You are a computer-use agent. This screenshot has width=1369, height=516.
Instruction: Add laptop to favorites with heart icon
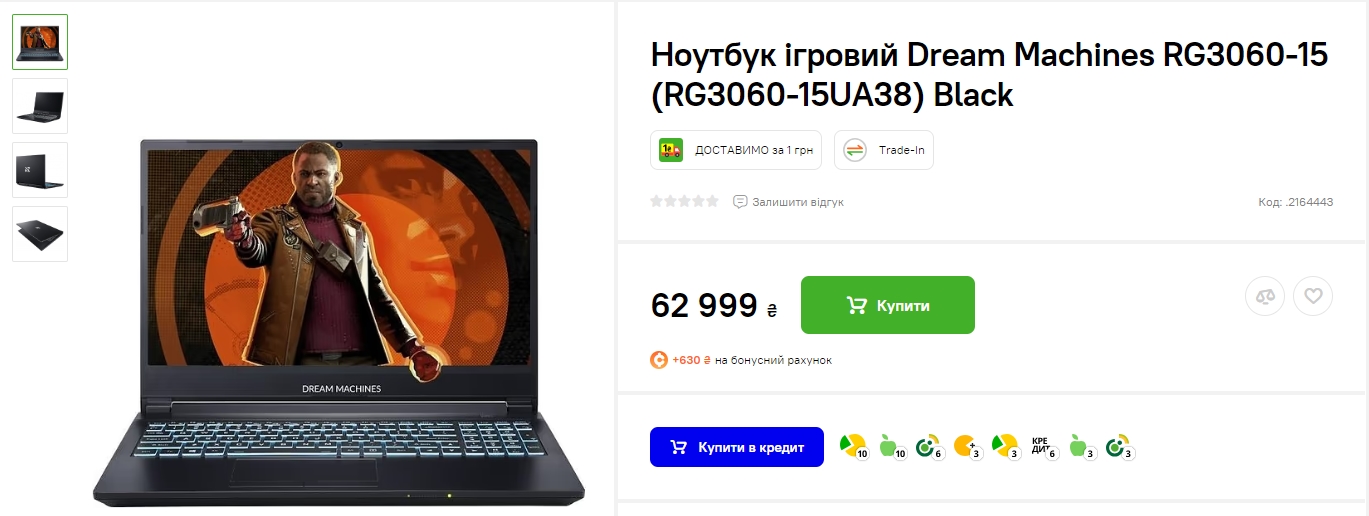click(x=1313, y=296)
